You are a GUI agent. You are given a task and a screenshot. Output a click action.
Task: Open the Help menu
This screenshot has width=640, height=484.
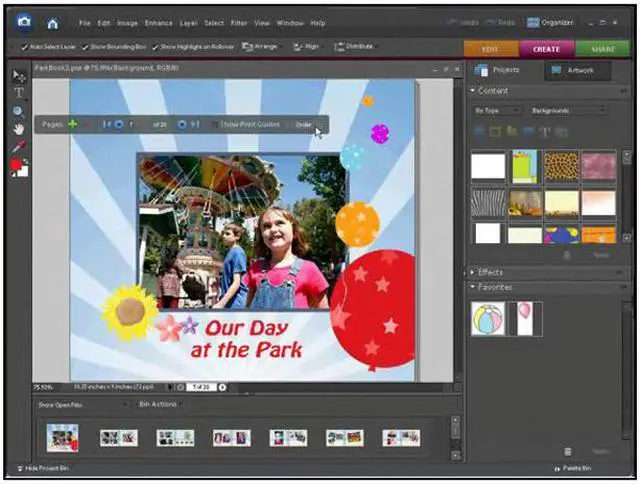(318, 23)
